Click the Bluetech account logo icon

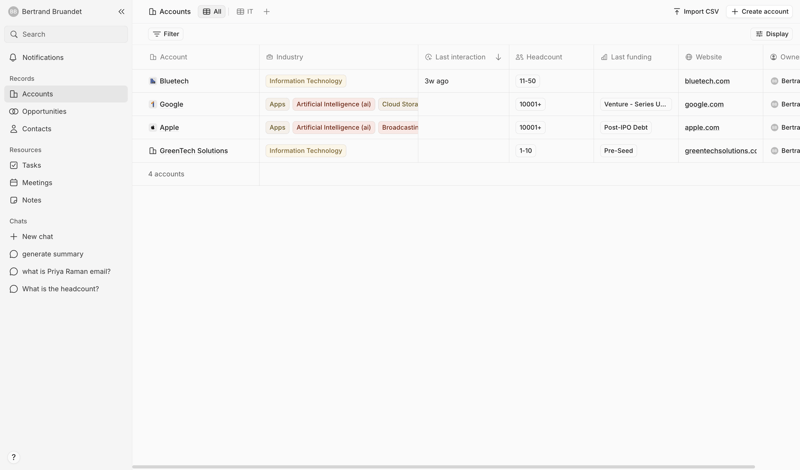point(153,81)
